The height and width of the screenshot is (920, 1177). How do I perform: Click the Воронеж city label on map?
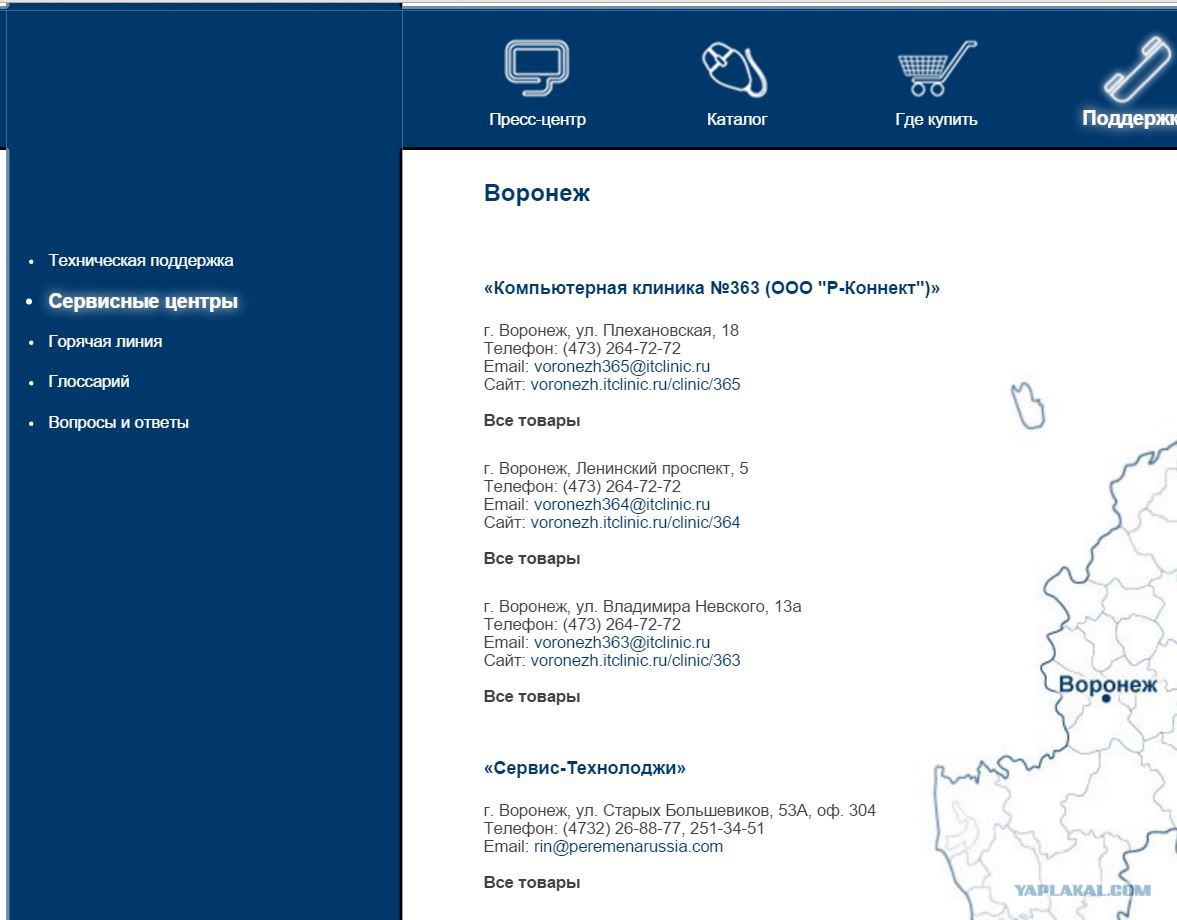tap(1108, 684)
